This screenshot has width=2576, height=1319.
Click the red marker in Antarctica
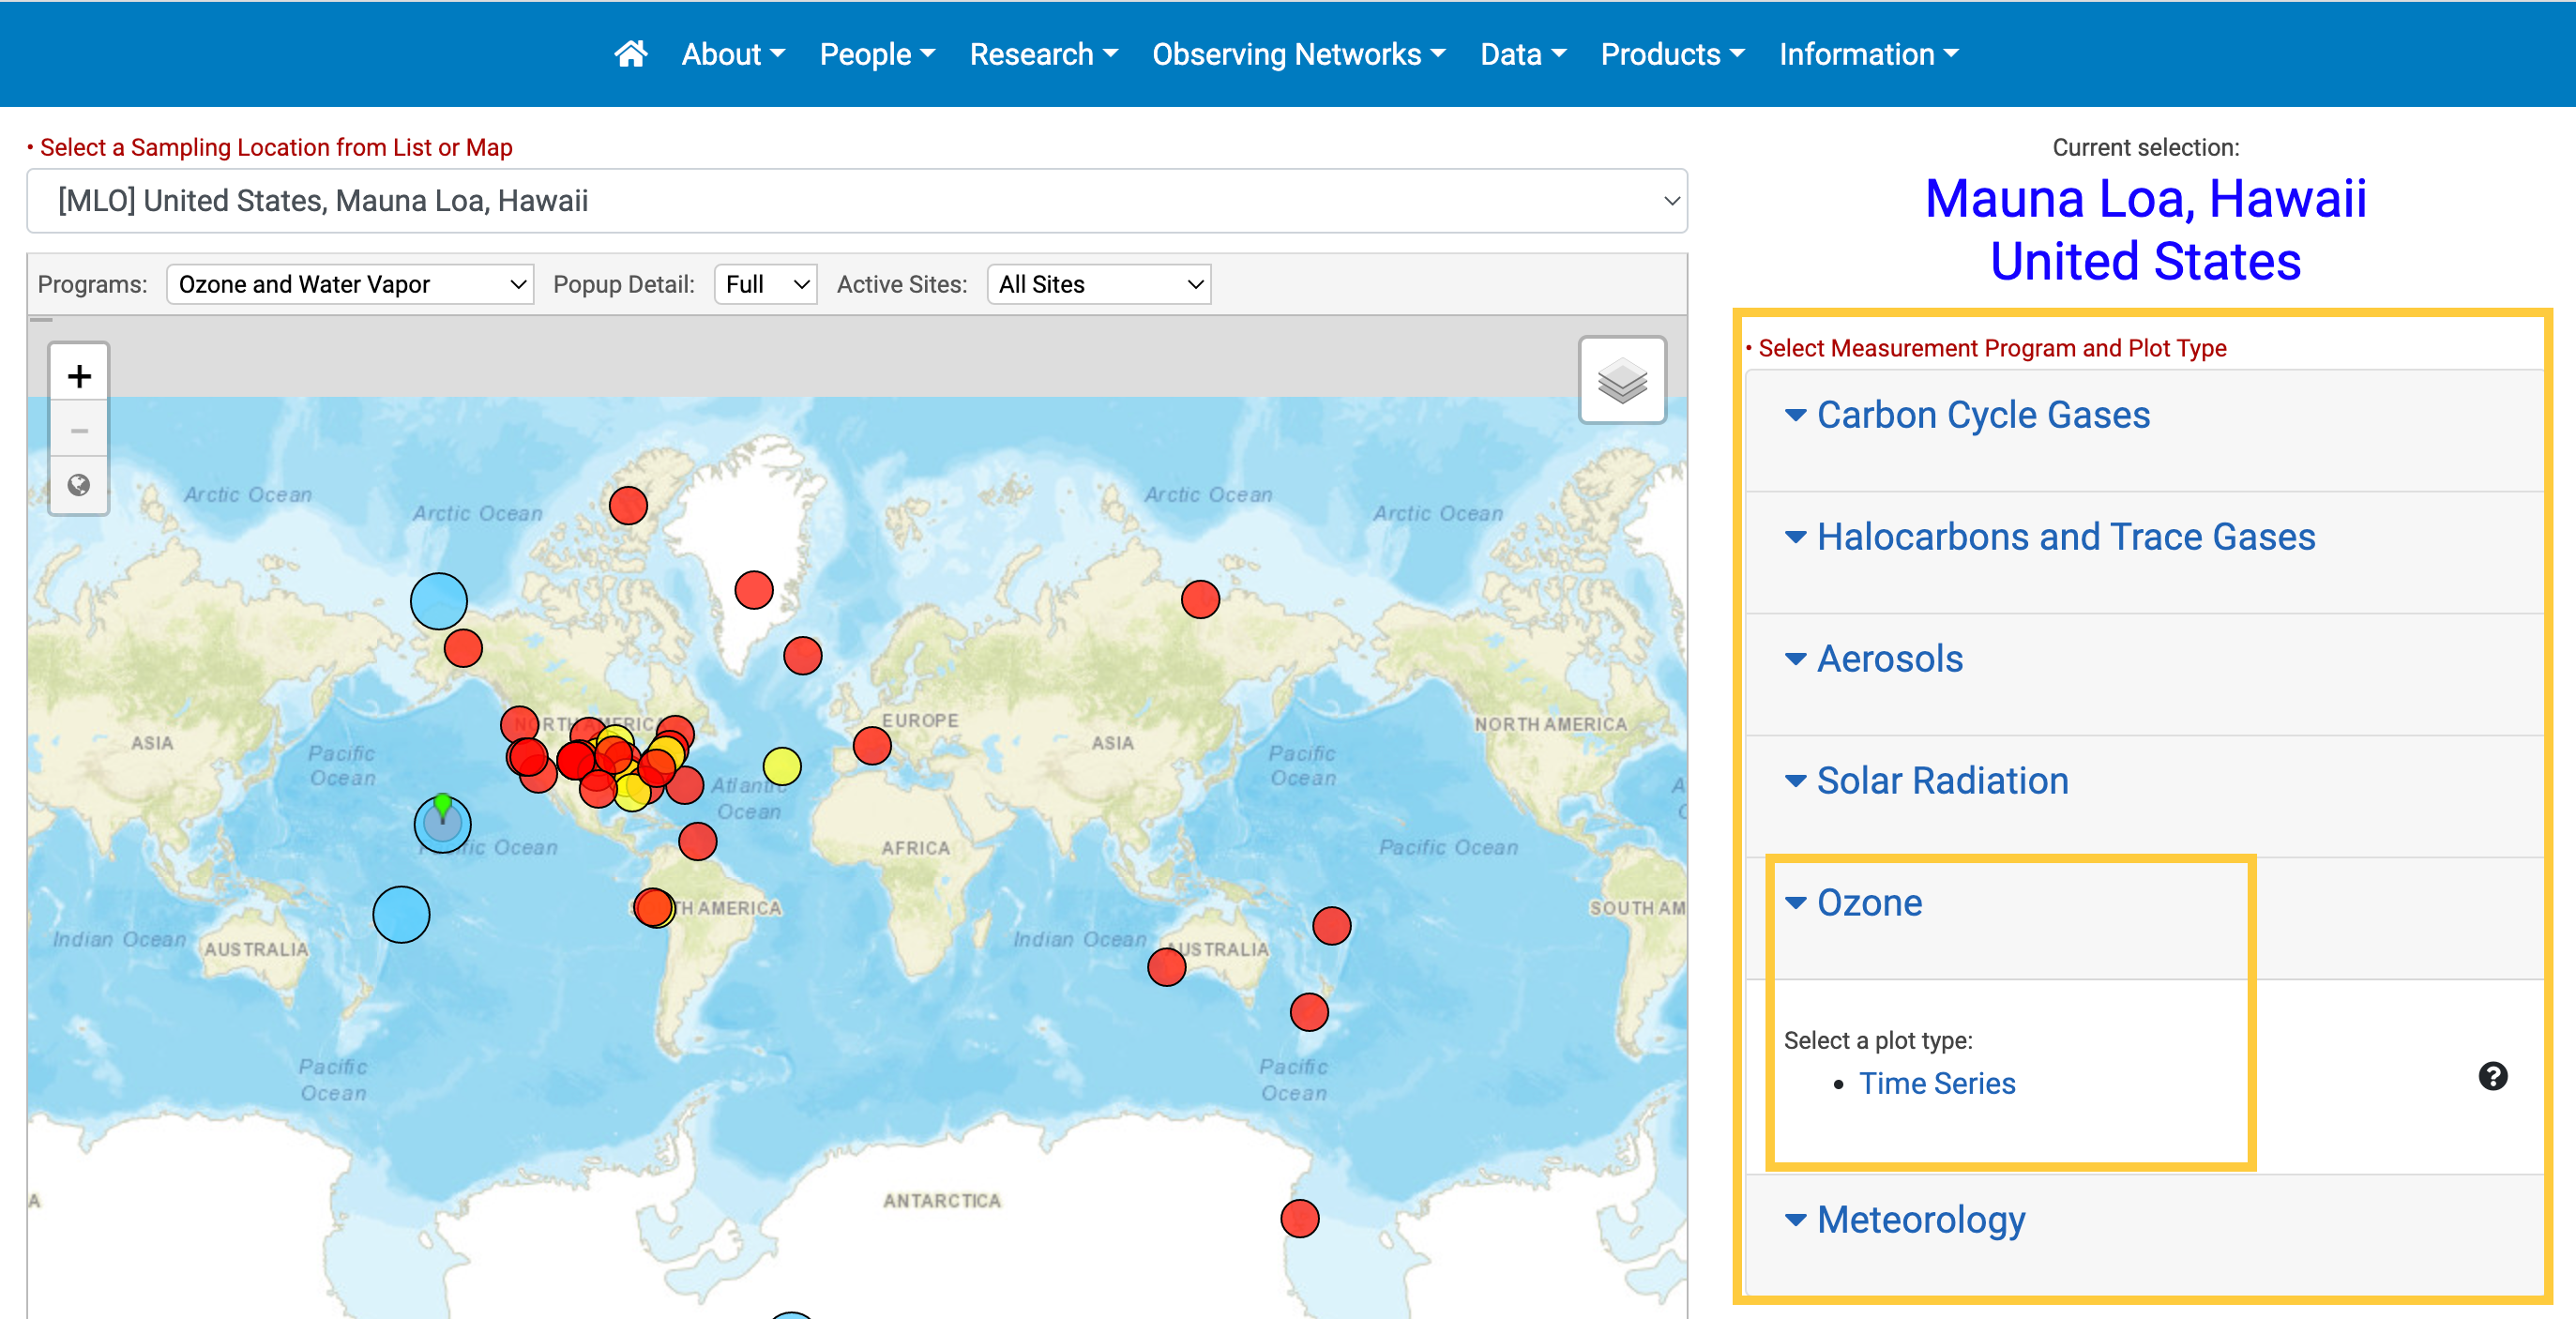(x=1299, y=1218)
